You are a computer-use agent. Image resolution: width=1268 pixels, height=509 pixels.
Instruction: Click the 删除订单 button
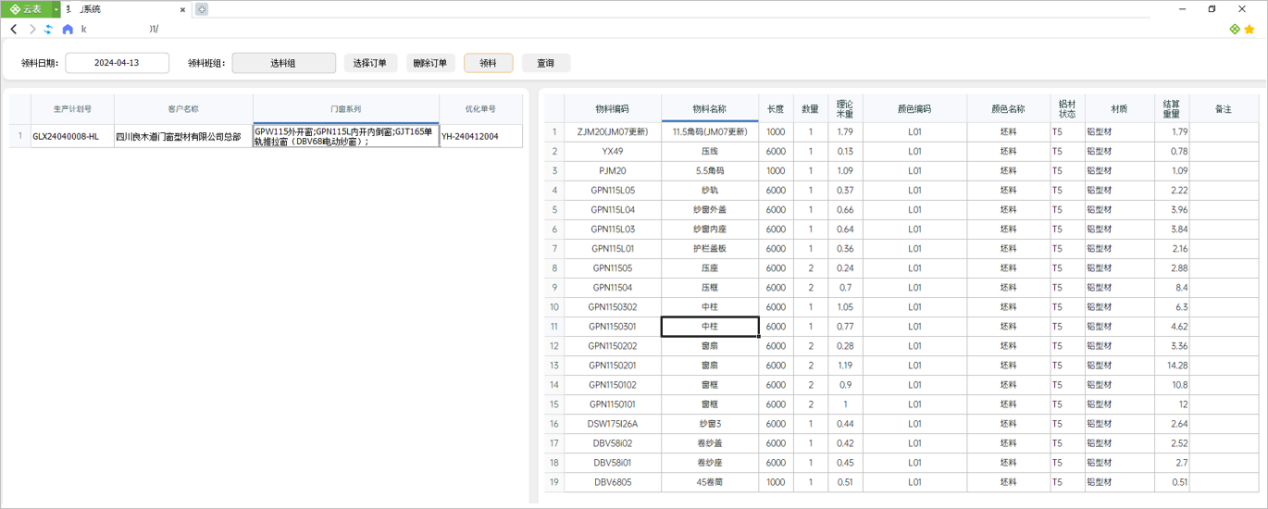(x=432, y=63)
